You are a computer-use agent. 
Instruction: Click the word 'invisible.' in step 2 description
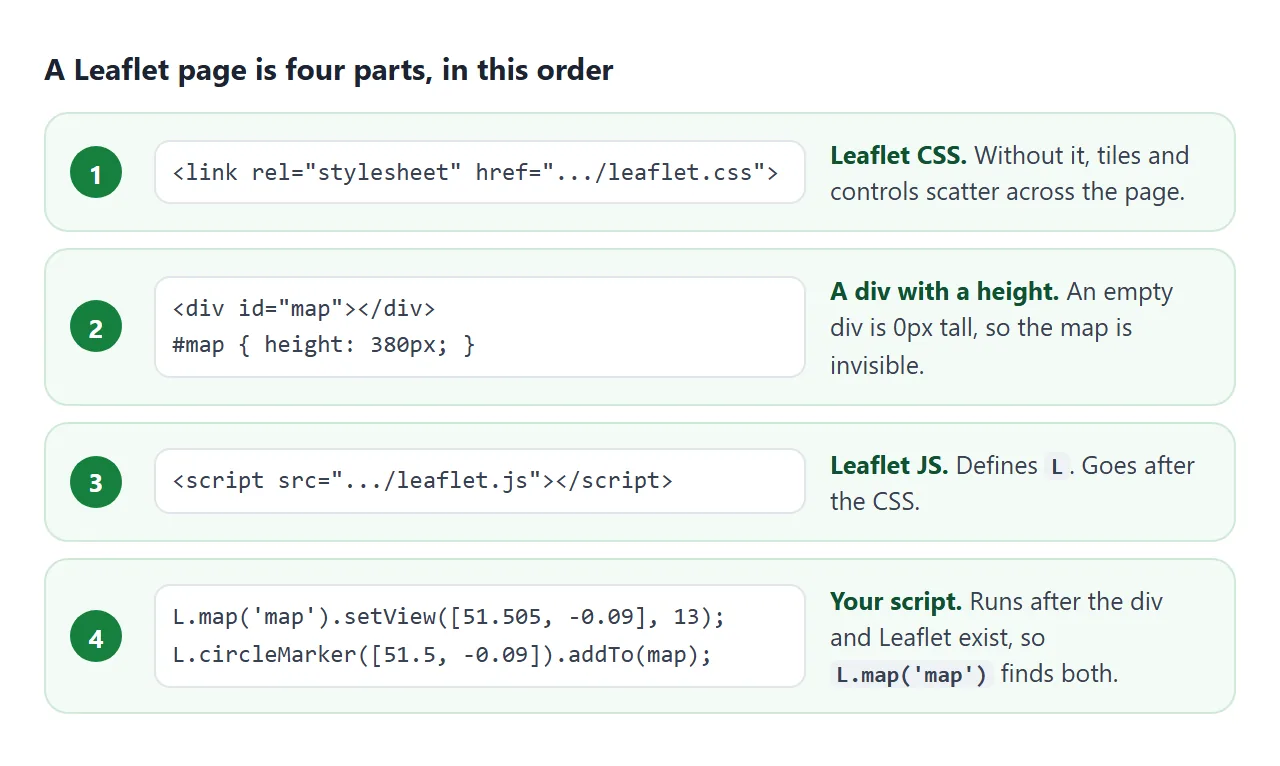coord(877,365)
